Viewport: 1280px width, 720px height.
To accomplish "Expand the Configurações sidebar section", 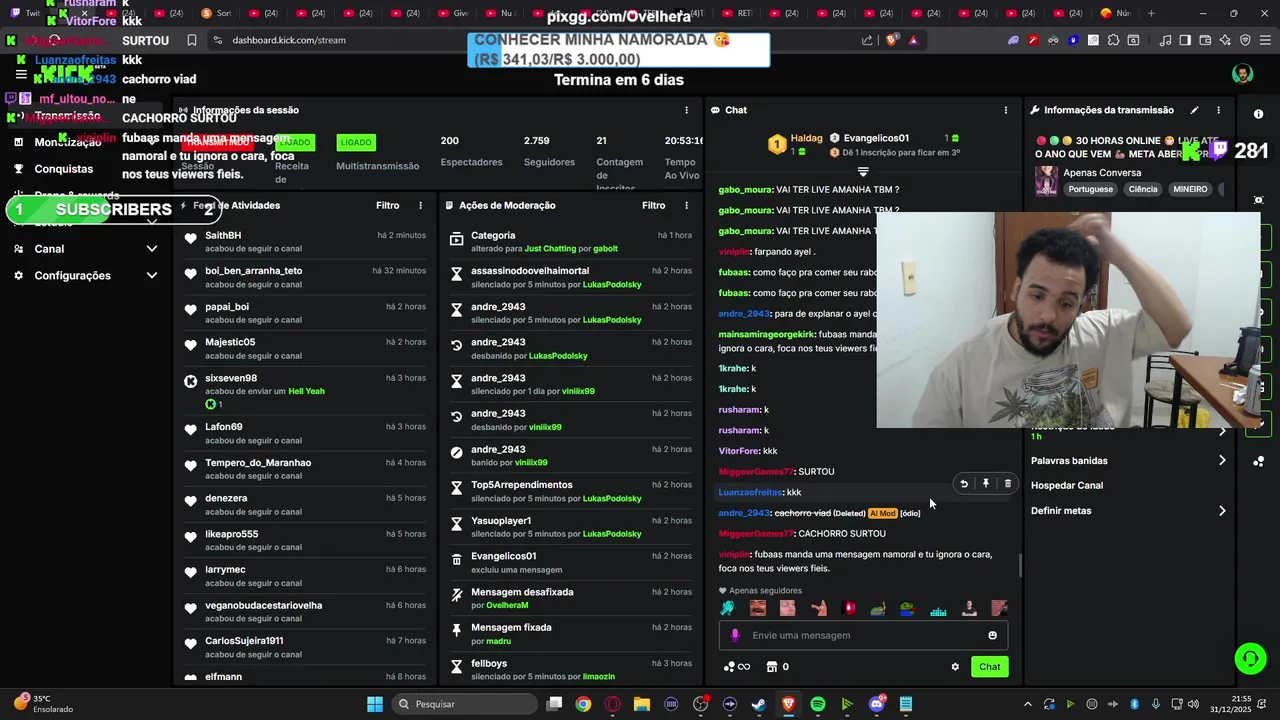I will [x=152, y=275].
